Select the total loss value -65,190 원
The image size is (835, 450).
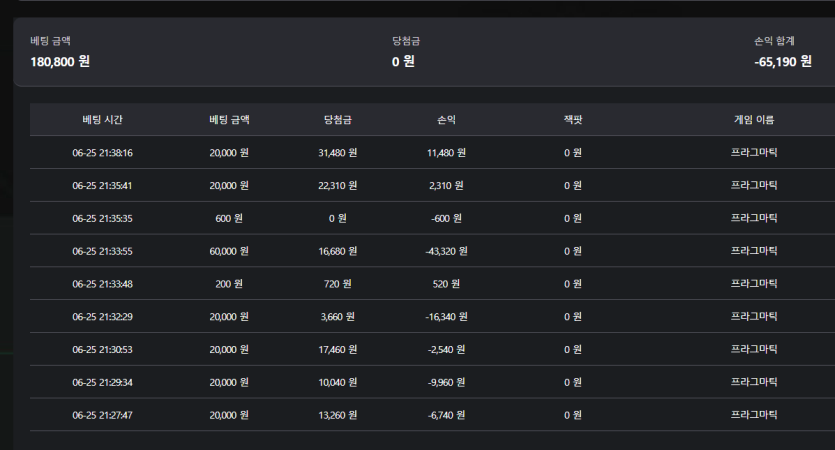pos(783,62)
